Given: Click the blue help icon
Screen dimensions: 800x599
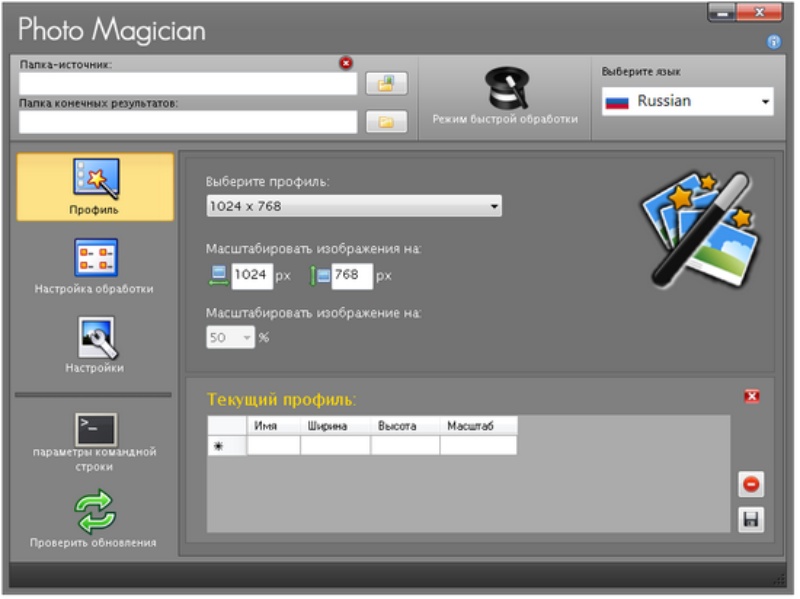Looking at the screenshot, I should (773, 42).
